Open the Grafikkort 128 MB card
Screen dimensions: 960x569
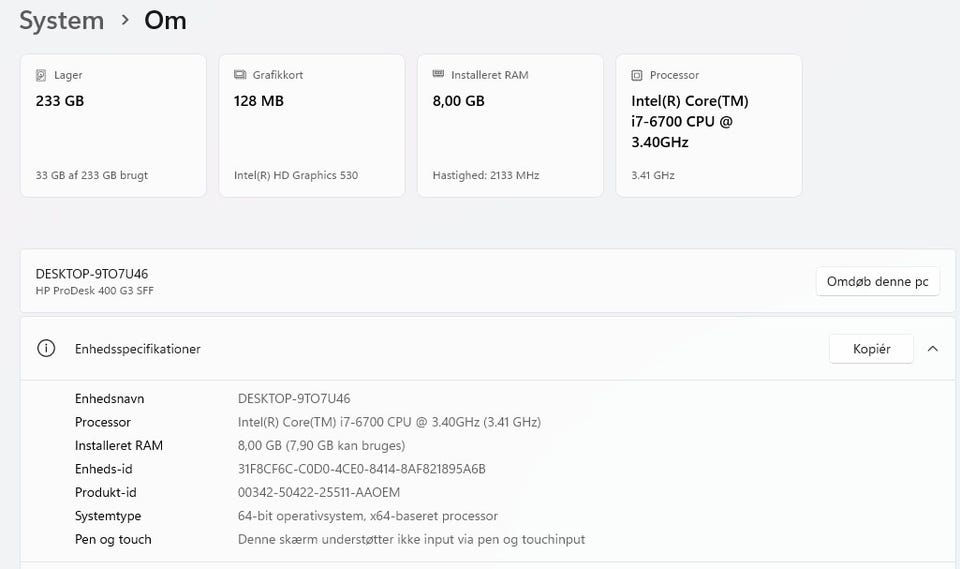pyautogui.click(x=311, y=125)
